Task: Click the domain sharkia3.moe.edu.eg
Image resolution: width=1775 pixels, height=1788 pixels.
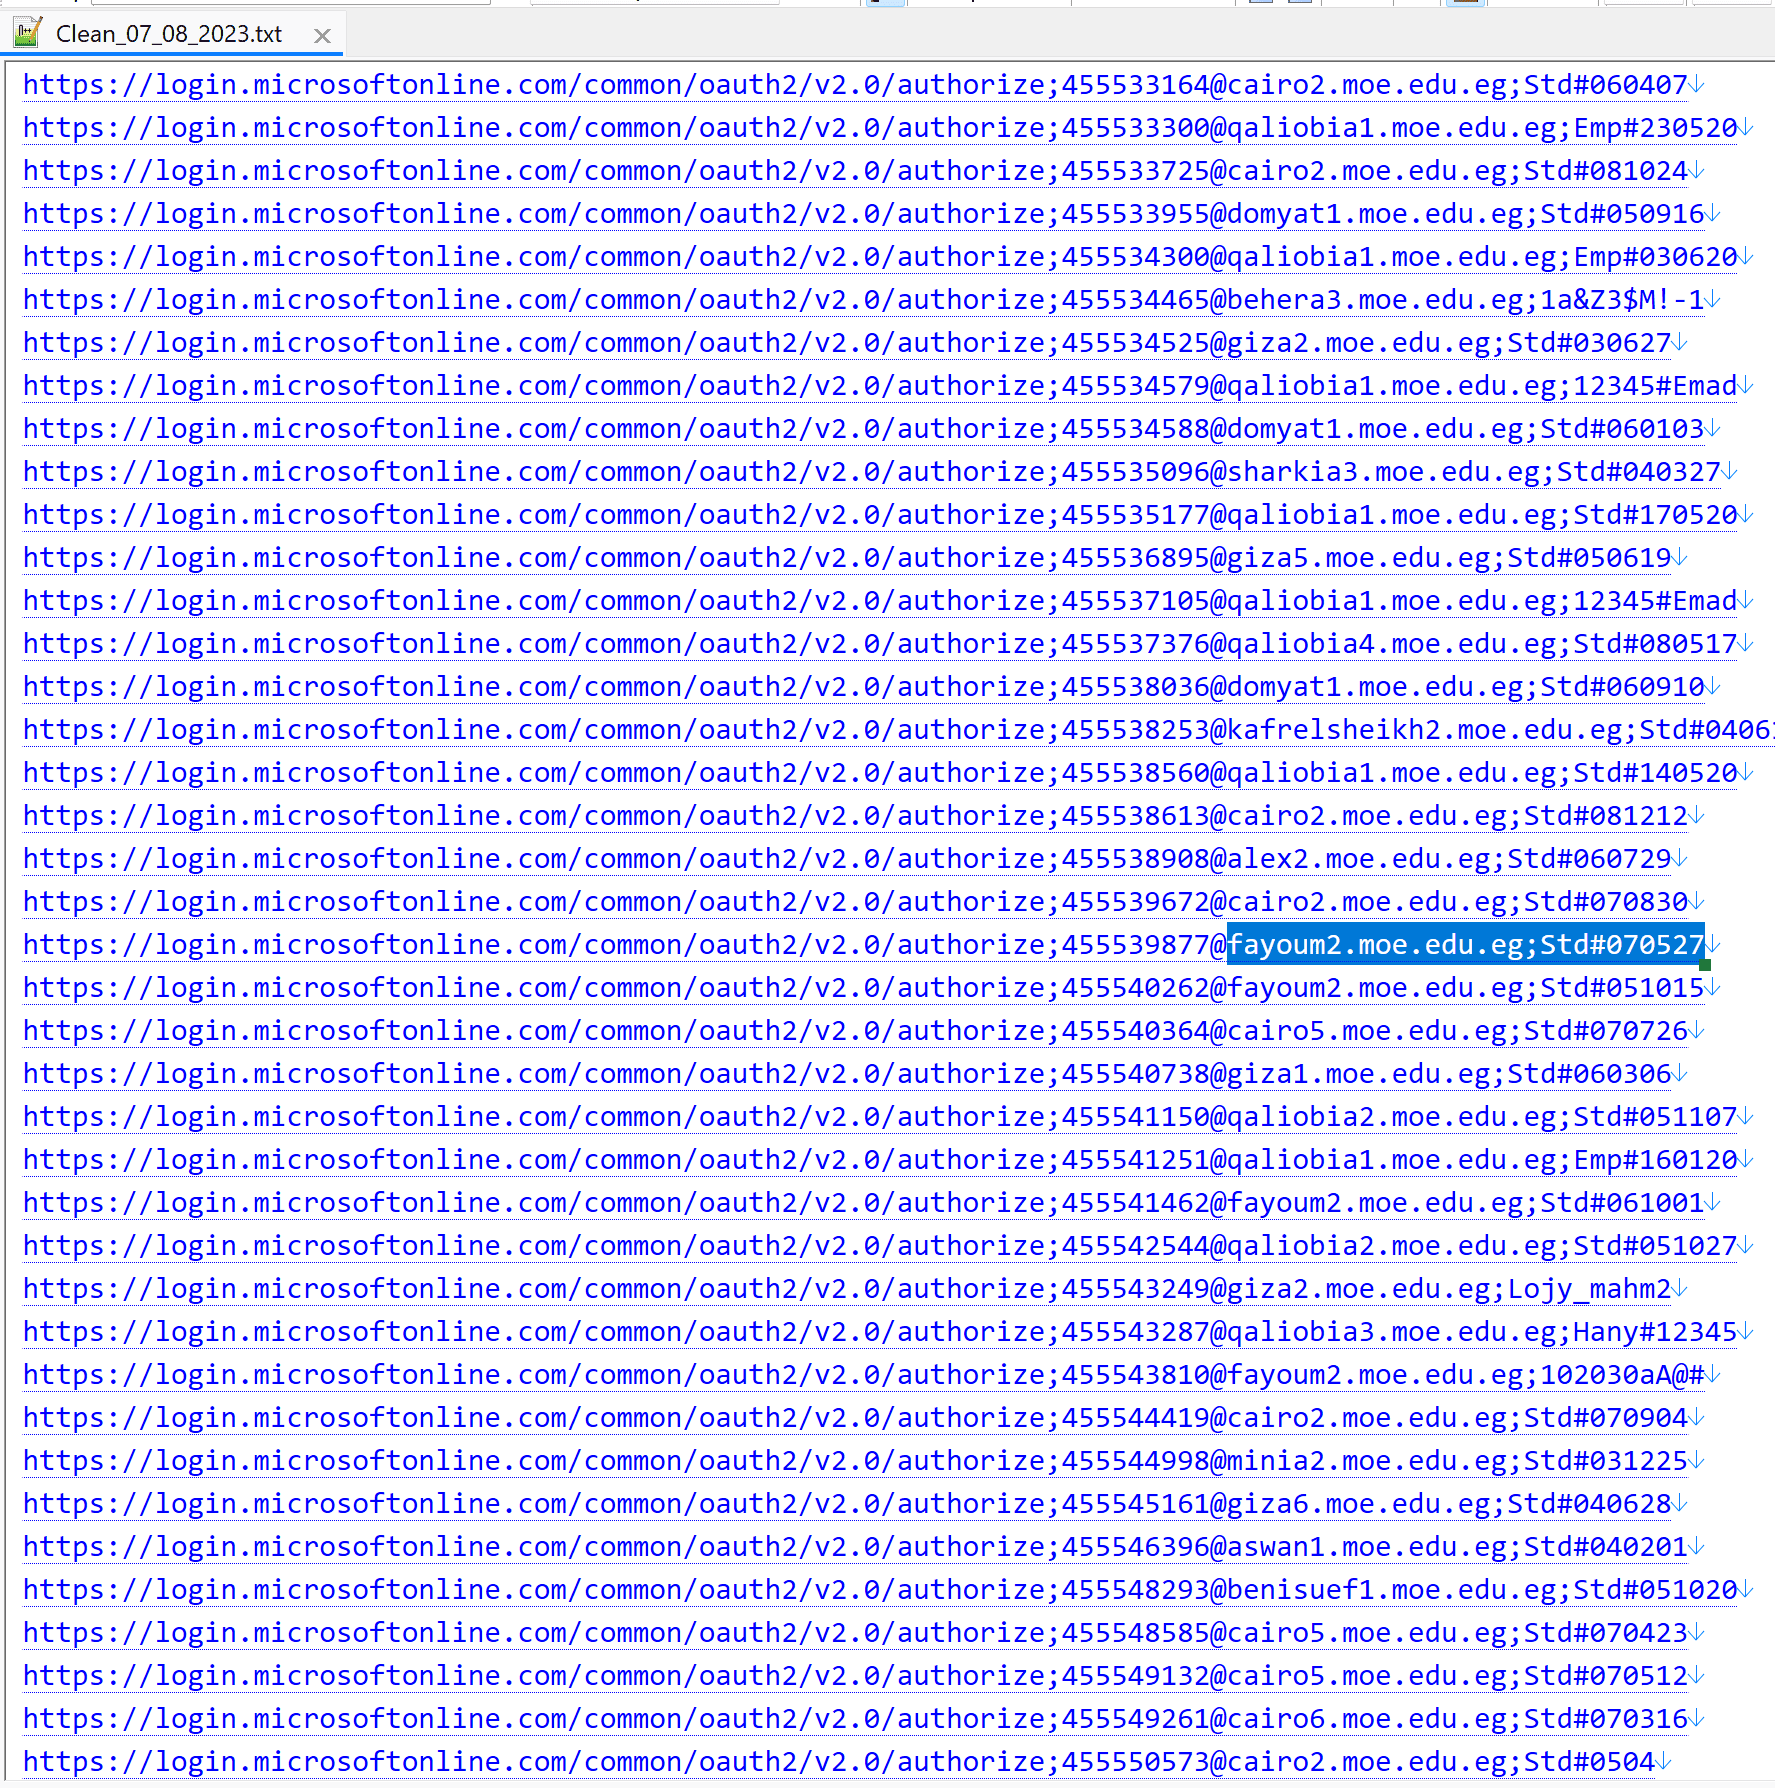Action: tap(1384, 472)
